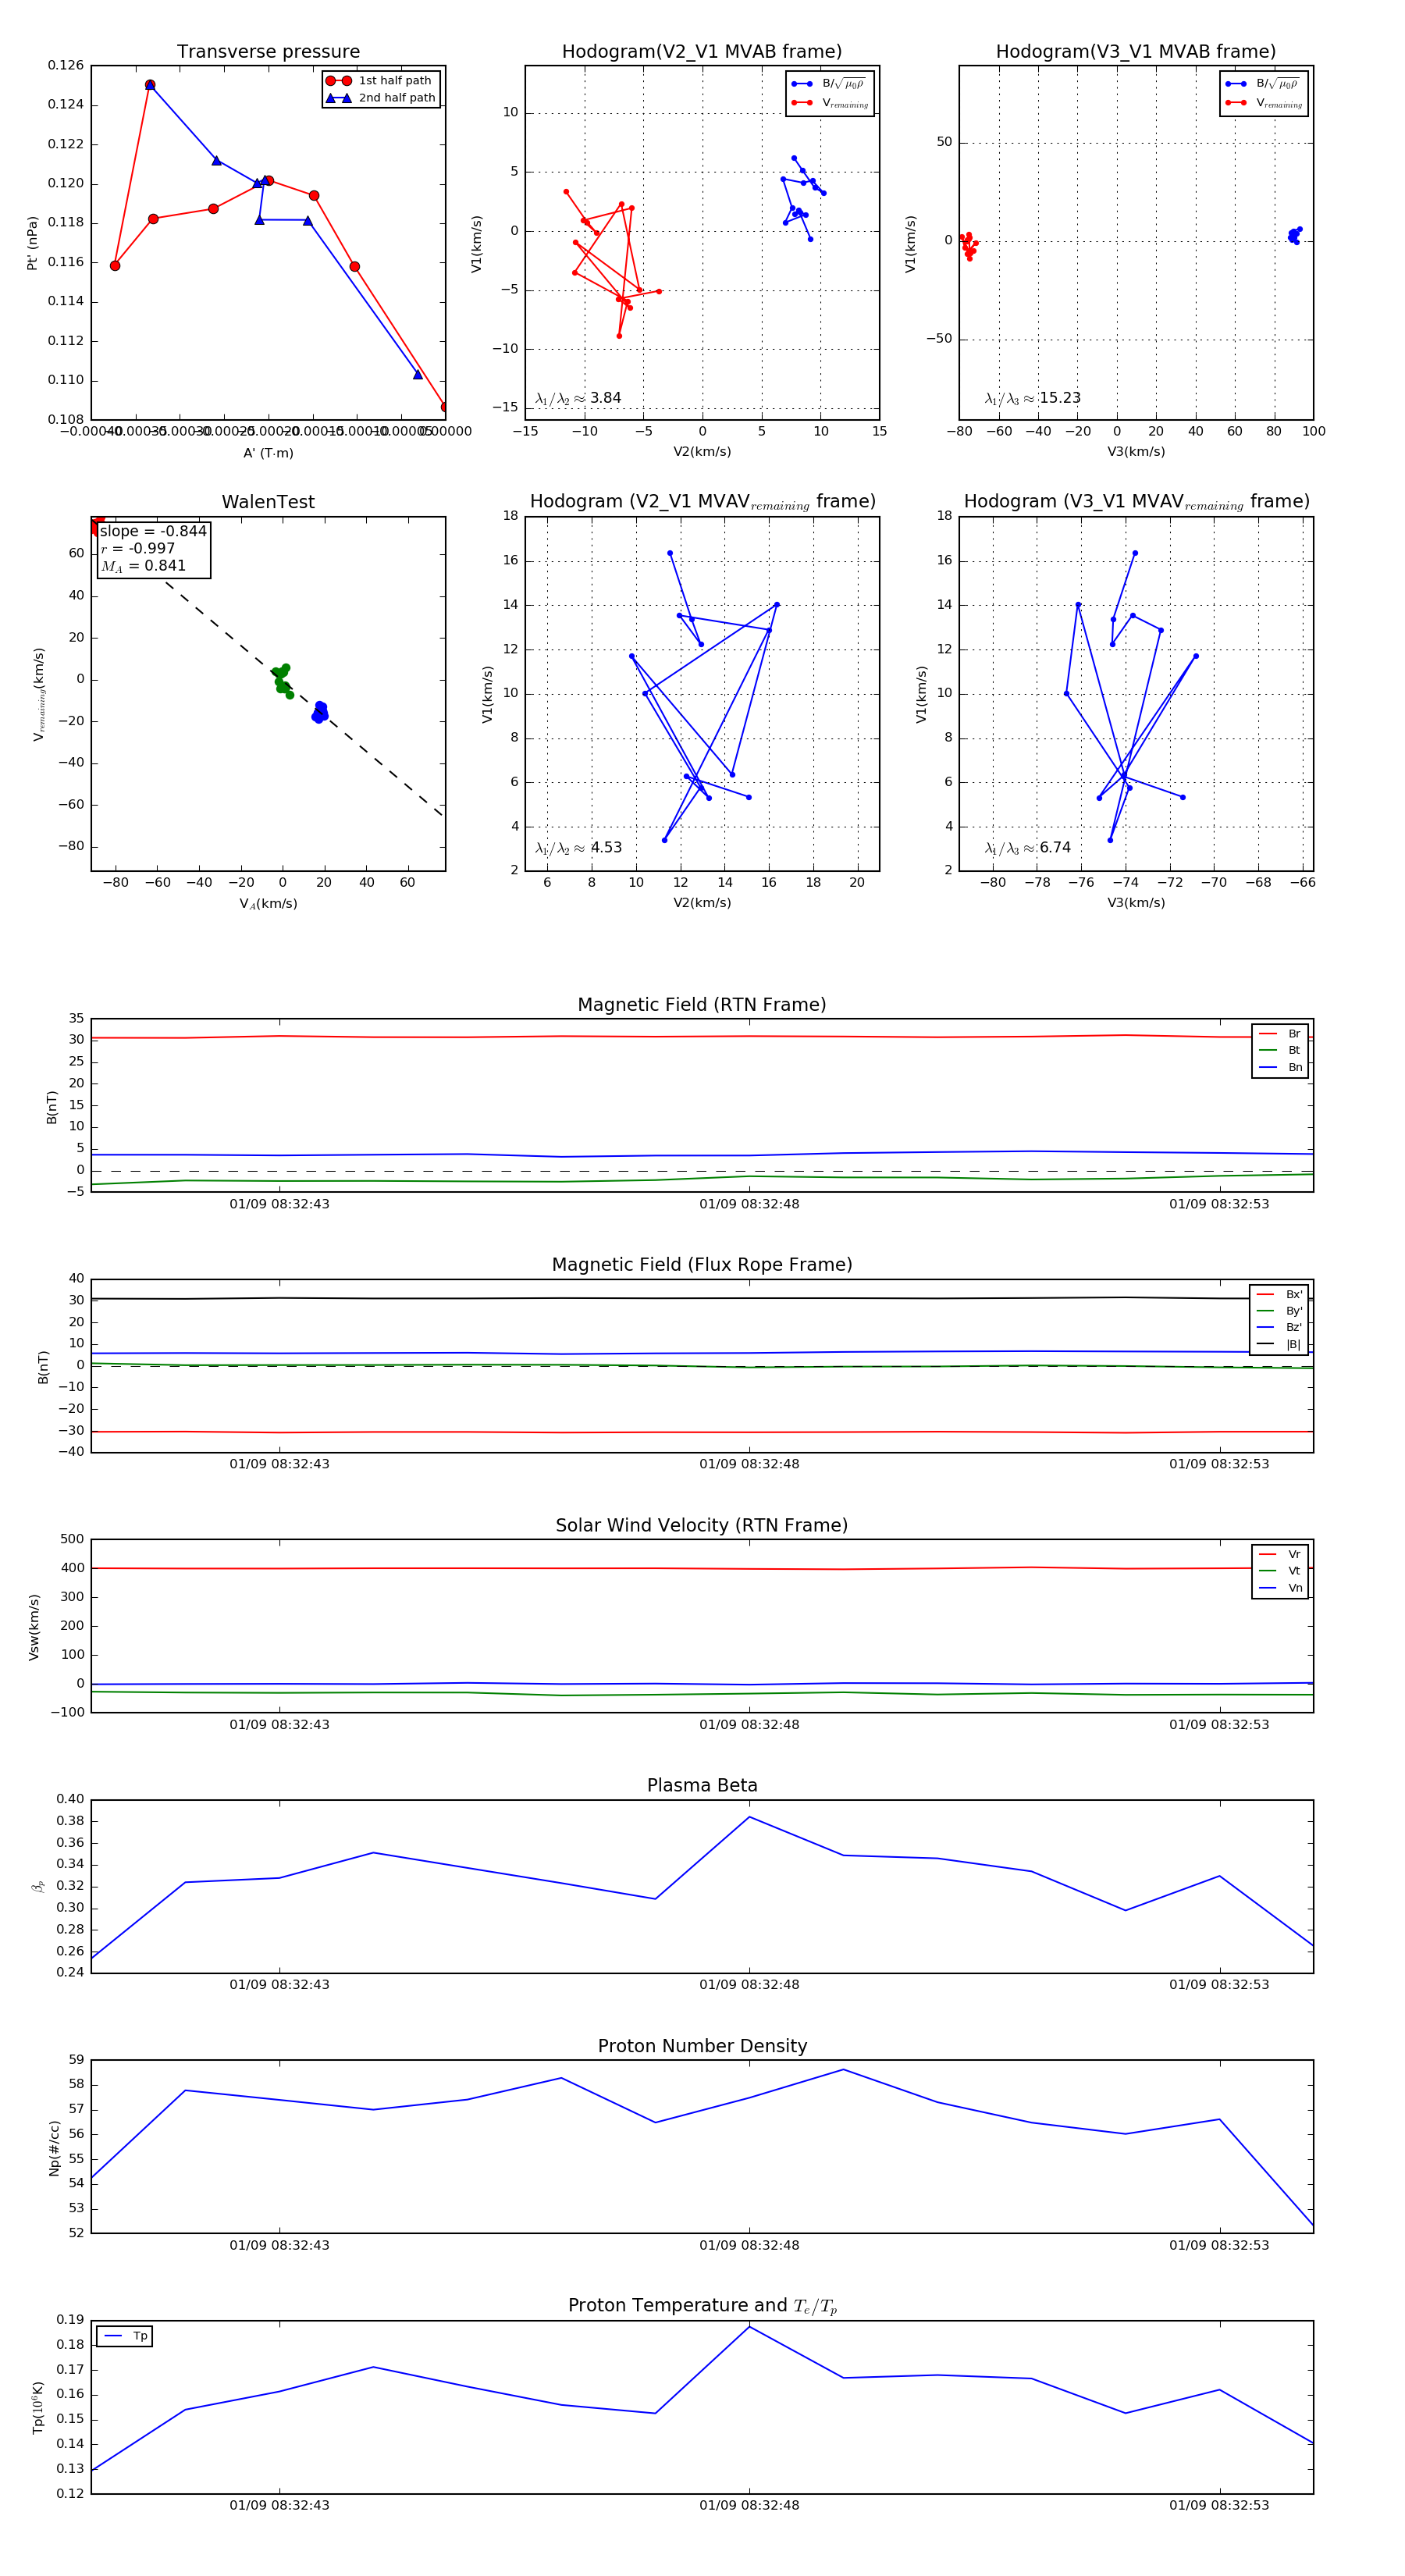Click the 'Np(#/cc)' axis label
The height and width of the screenshot is (2576, 1405).
tap(54, 2147)
